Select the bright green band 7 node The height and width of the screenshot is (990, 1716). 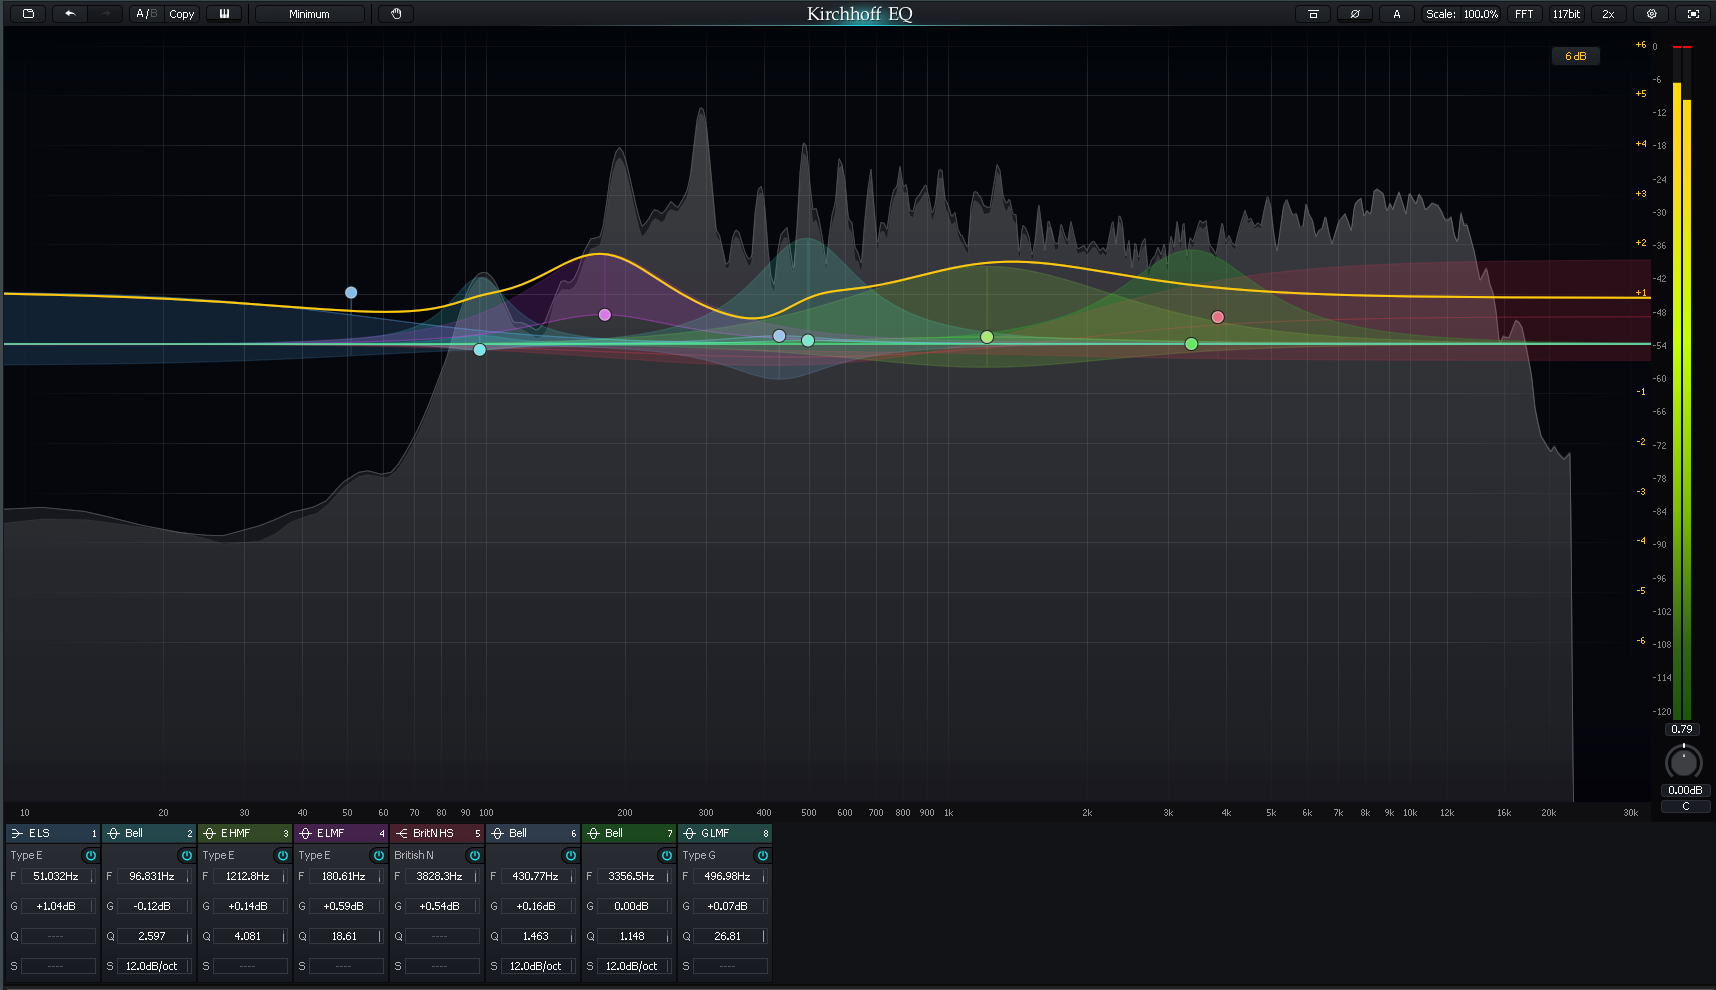coord(1191,344)
